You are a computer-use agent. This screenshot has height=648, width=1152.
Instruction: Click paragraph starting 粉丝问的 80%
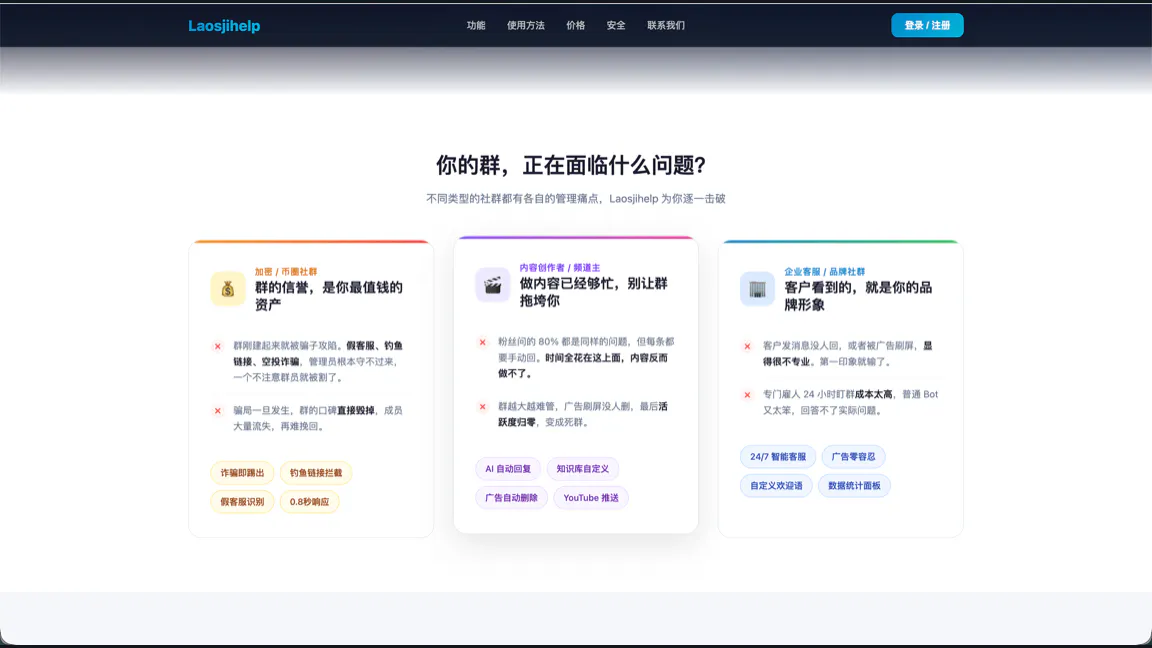586,358
